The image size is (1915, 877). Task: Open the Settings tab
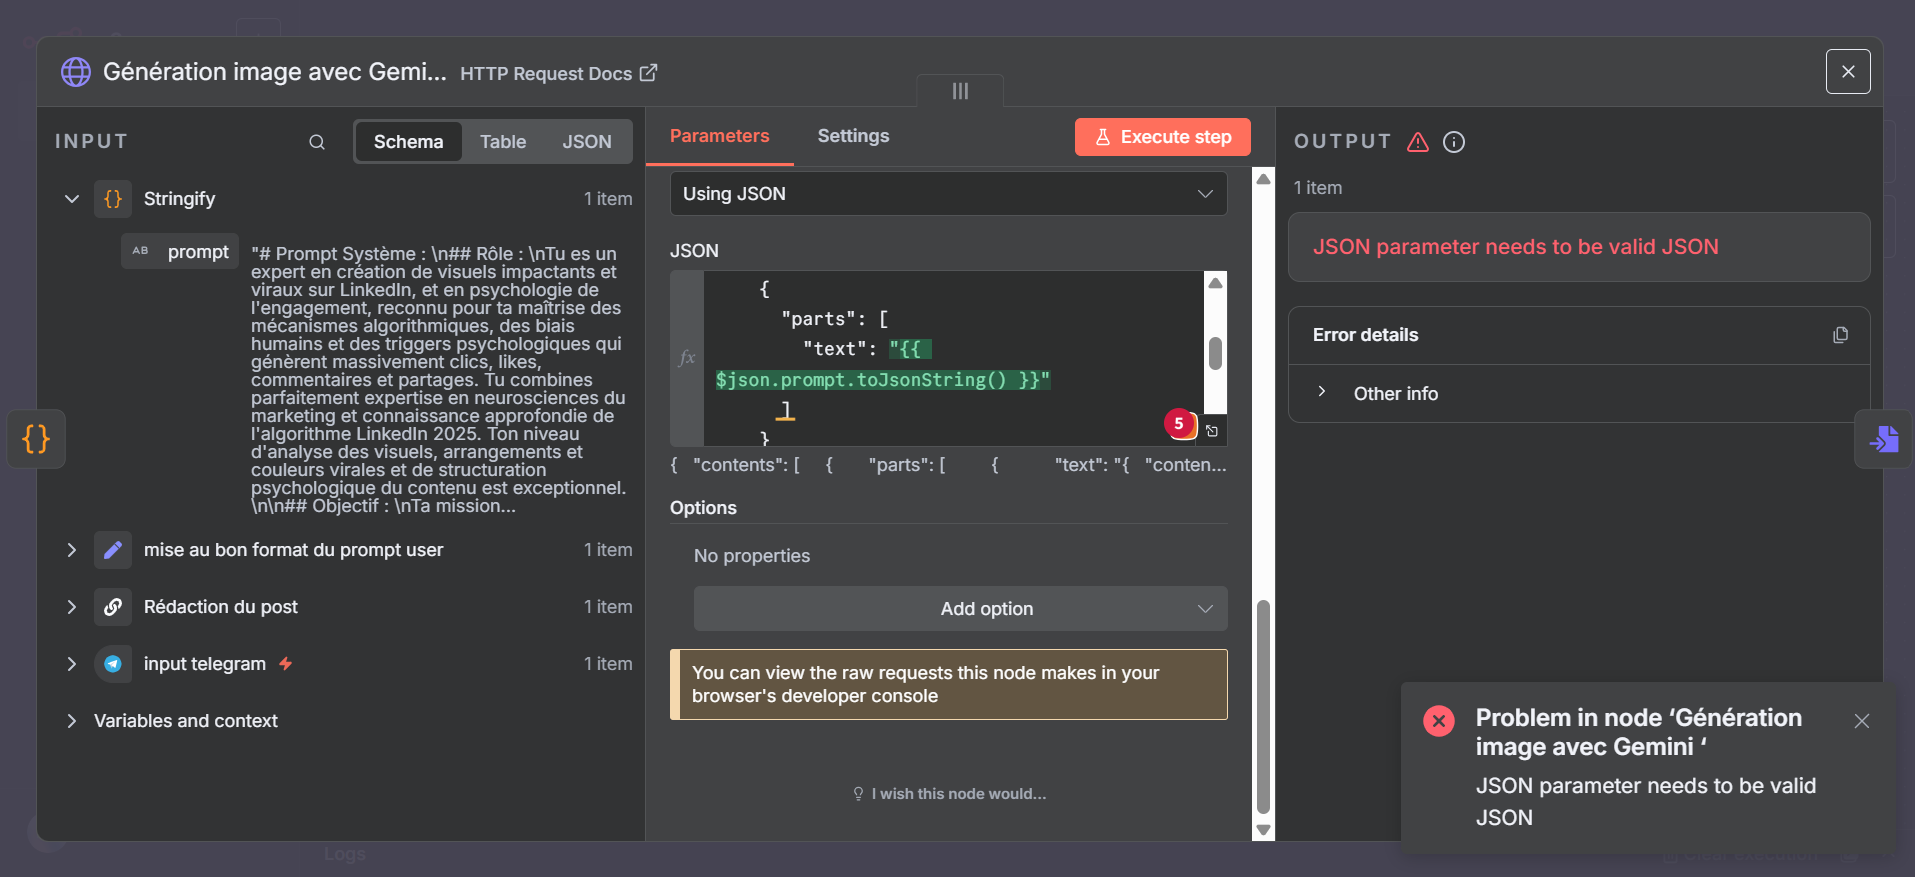pos(853,136)
